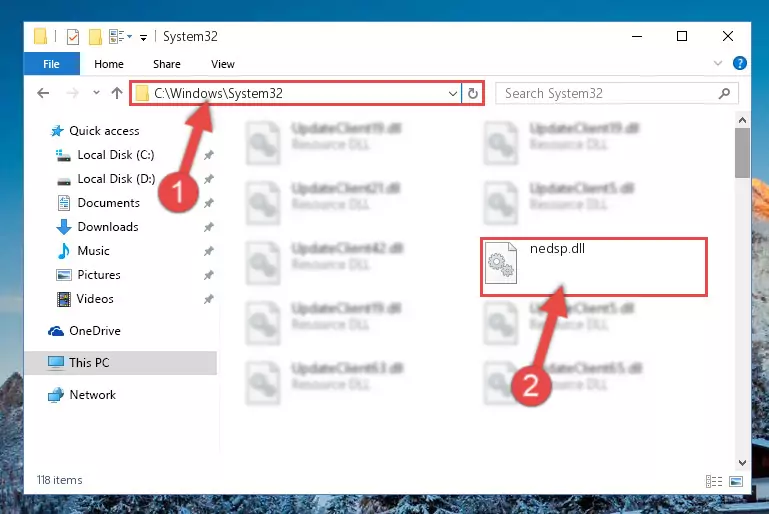
Task: Open the View ribbon tab
Action: click(x=223, y=64)
